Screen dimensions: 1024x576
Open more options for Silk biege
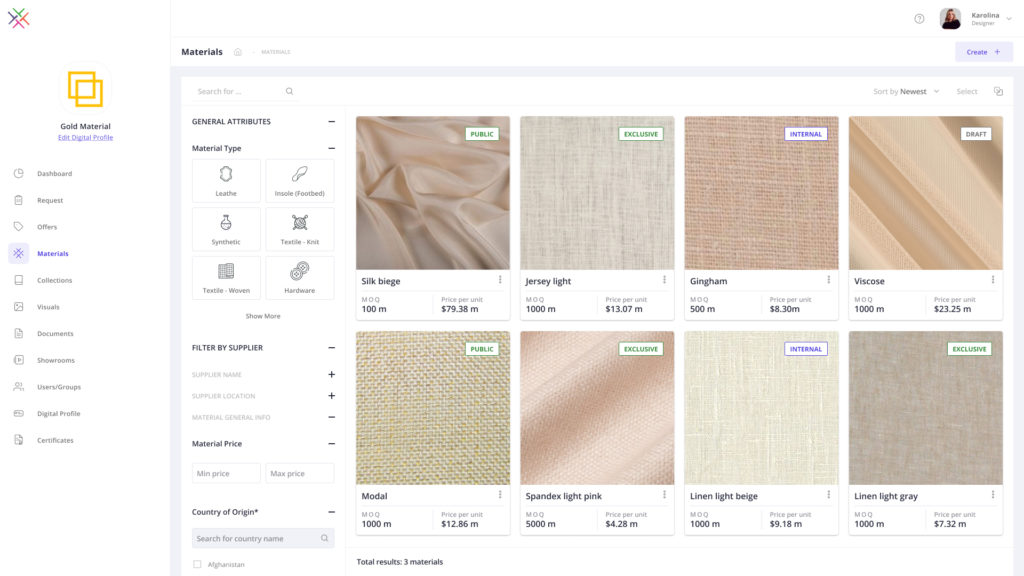500,280
